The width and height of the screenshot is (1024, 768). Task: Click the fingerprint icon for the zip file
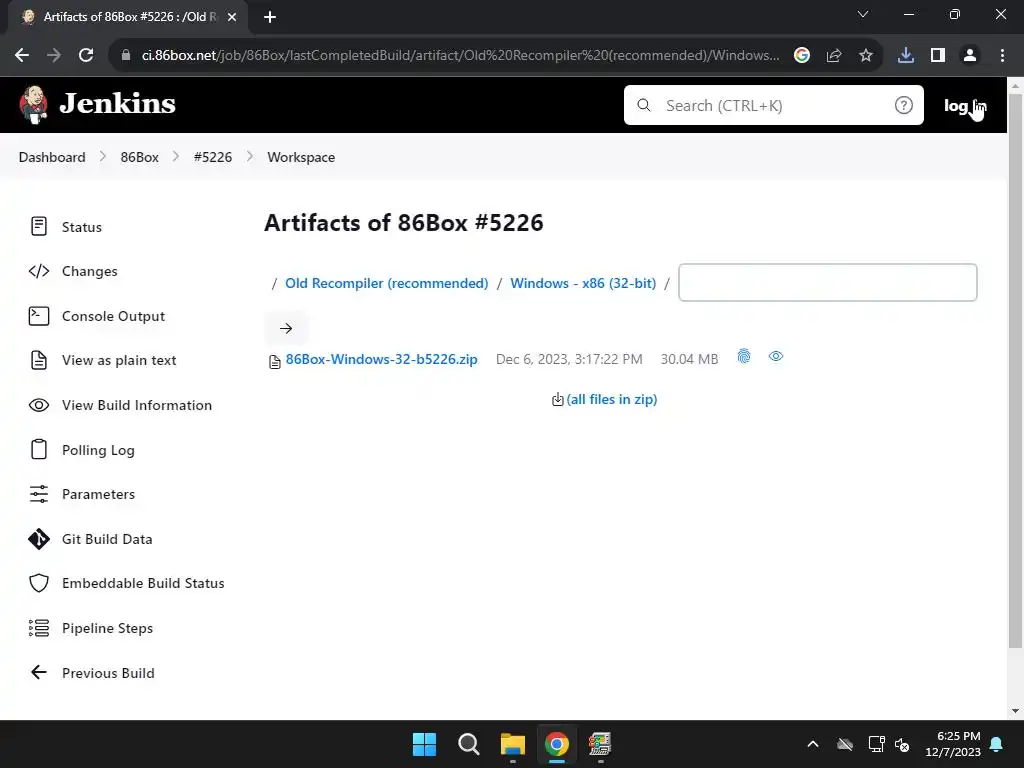click(744, 357)
